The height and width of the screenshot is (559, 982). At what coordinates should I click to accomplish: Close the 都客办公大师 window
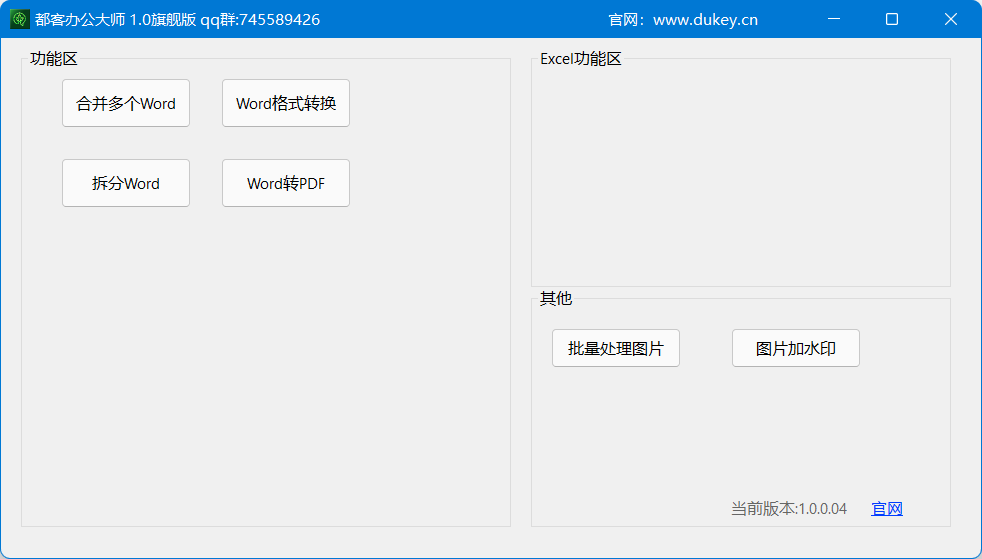951,19
